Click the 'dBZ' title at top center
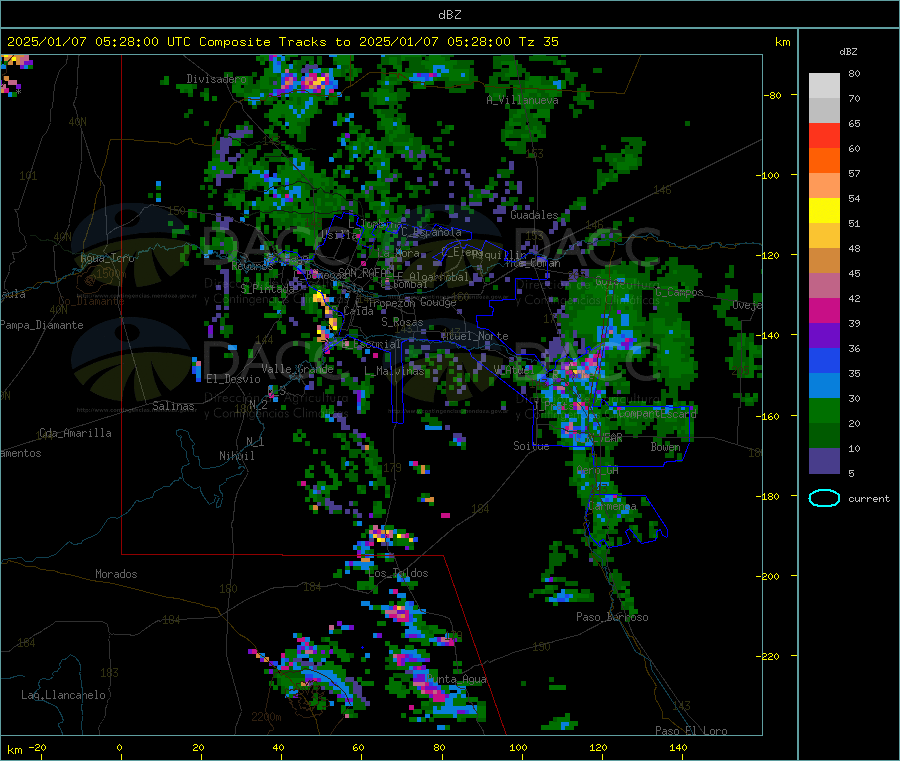This screenshot has width=900, height=761. (449, 15)
